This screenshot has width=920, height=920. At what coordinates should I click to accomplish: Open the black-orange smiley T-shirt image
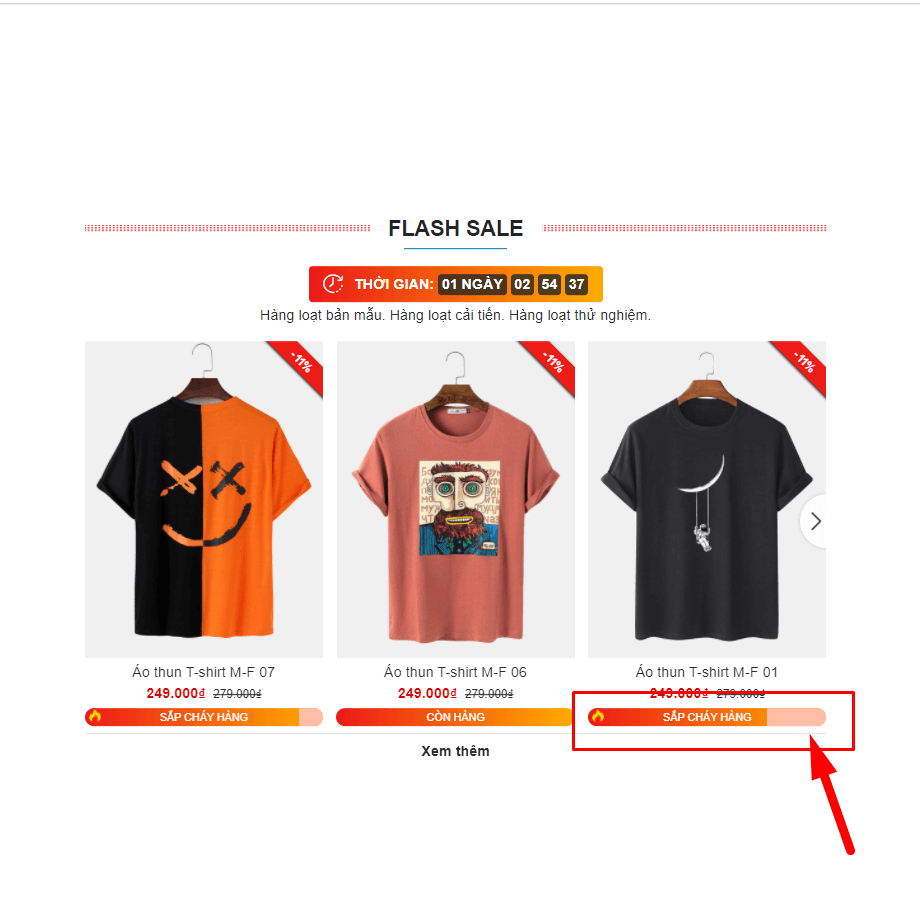(x=204, y=499)
